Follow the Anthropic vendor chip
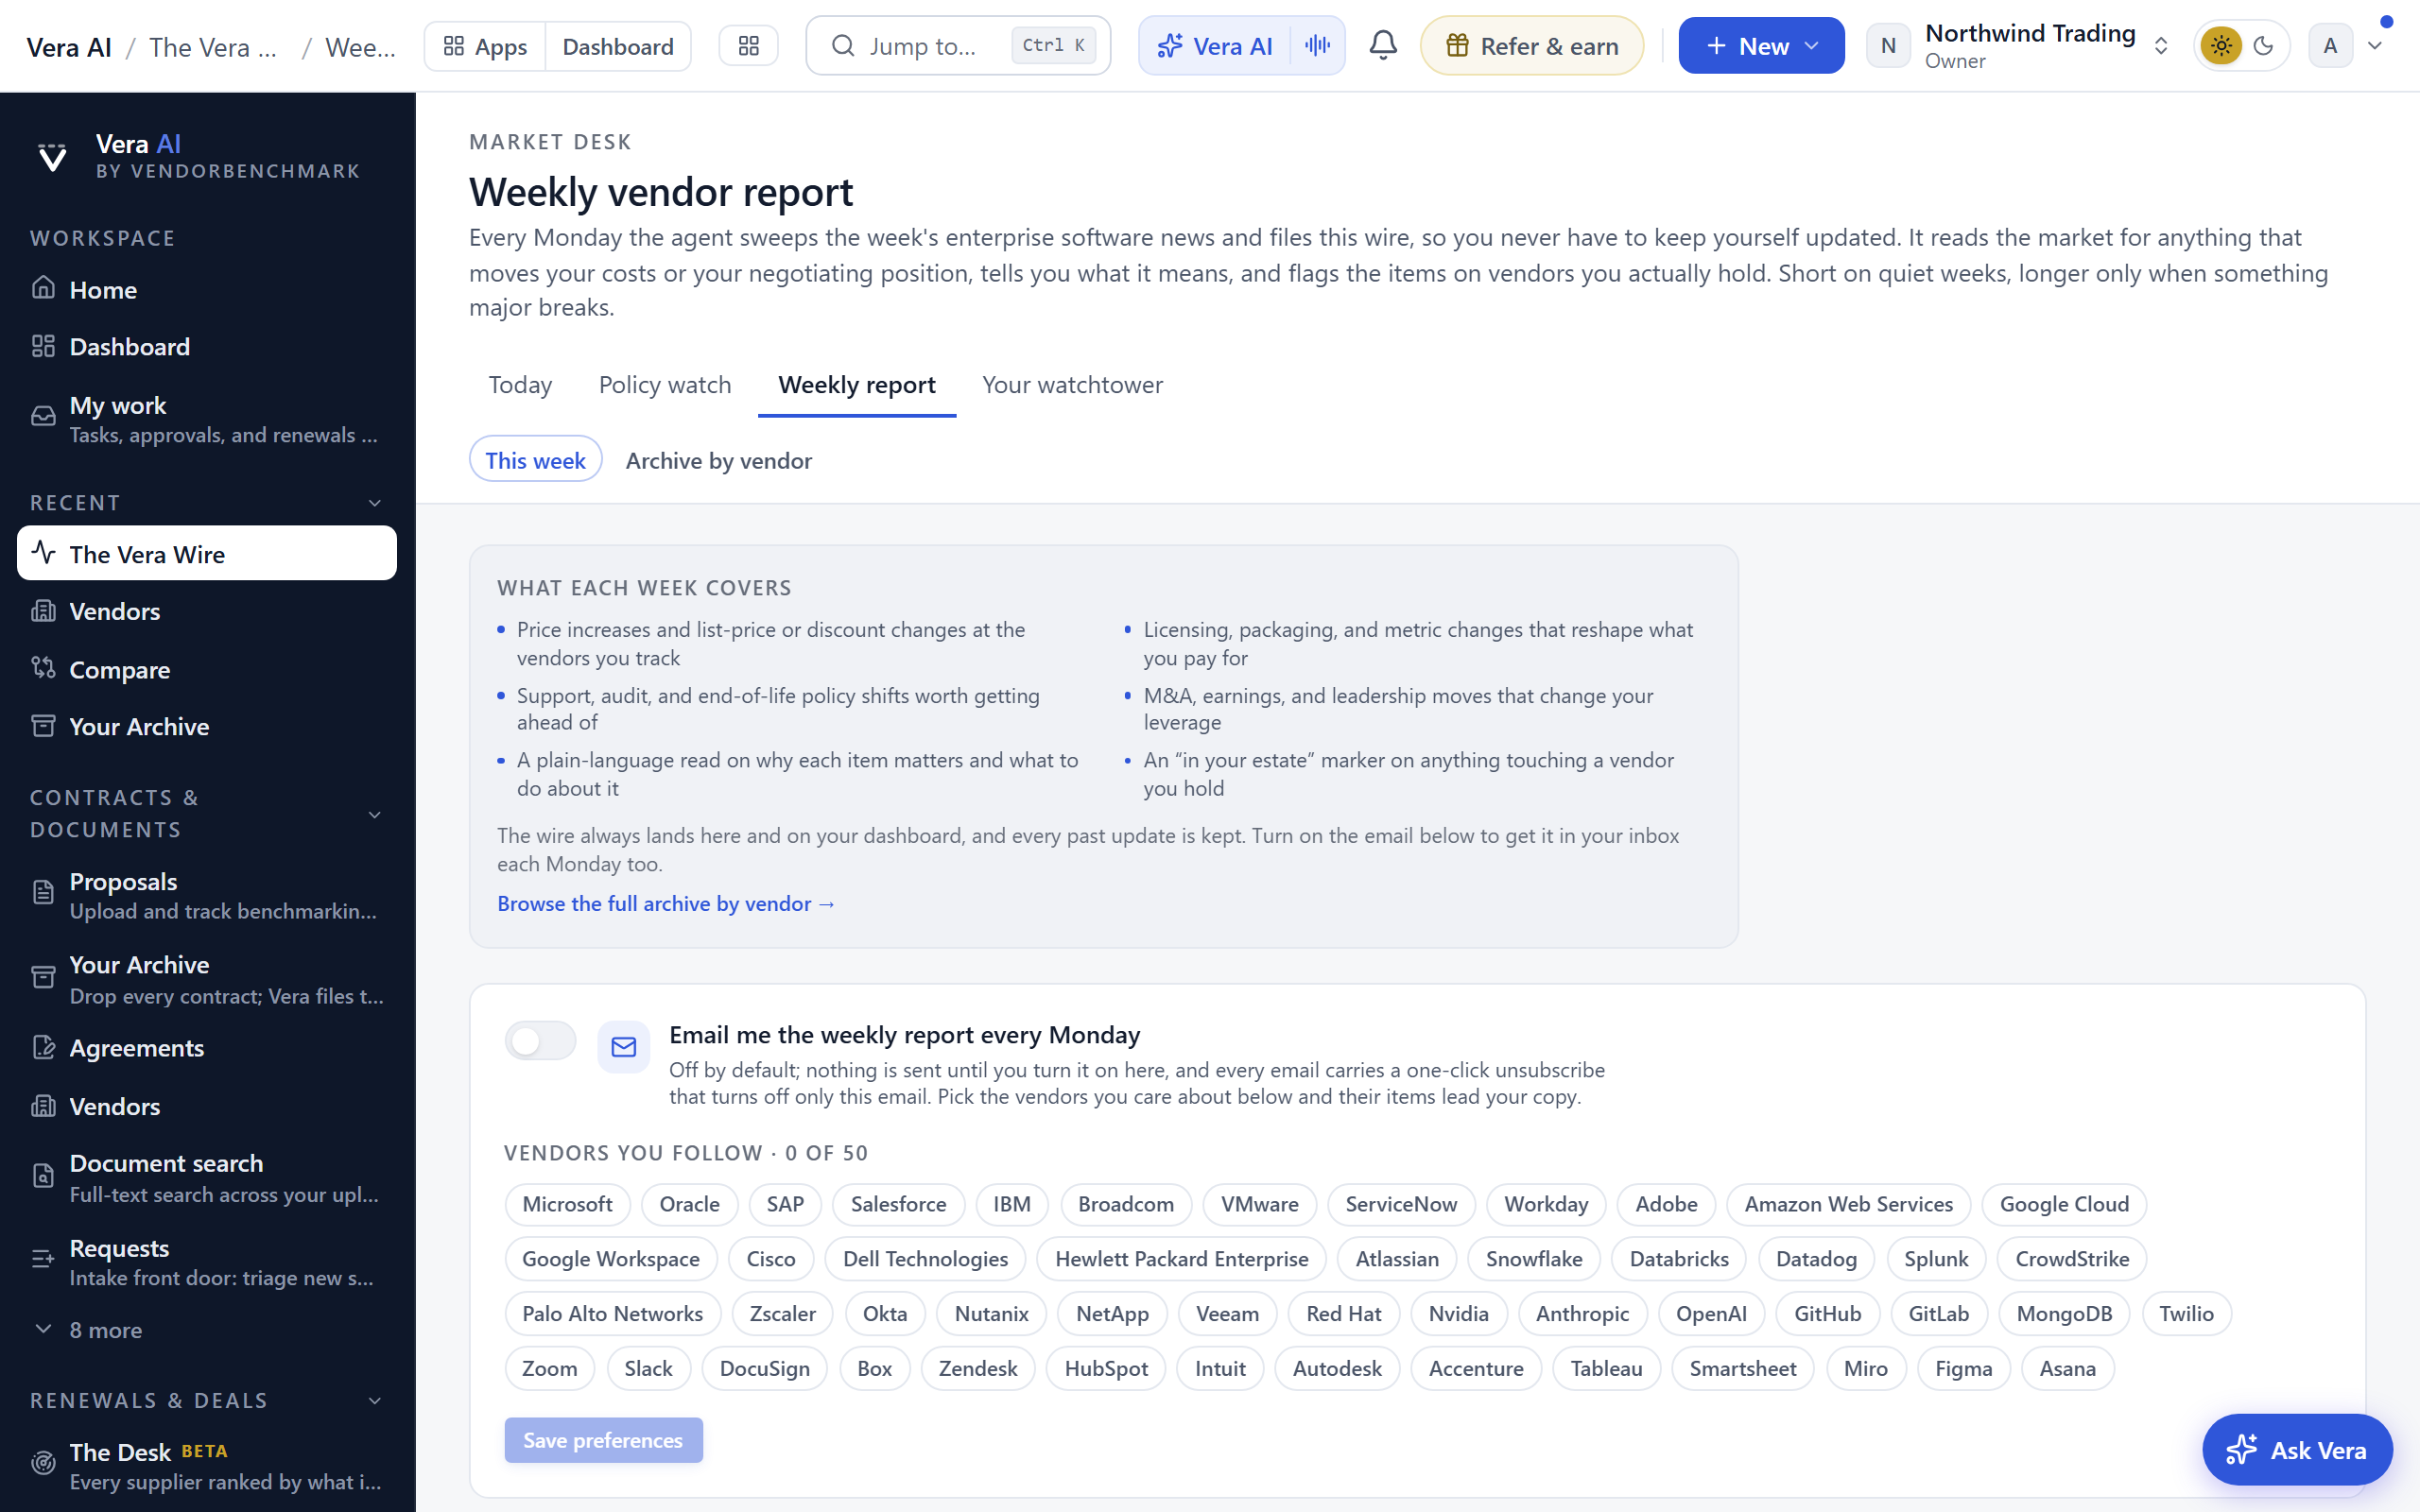2420x1512 pixels. point(1582,1314)
